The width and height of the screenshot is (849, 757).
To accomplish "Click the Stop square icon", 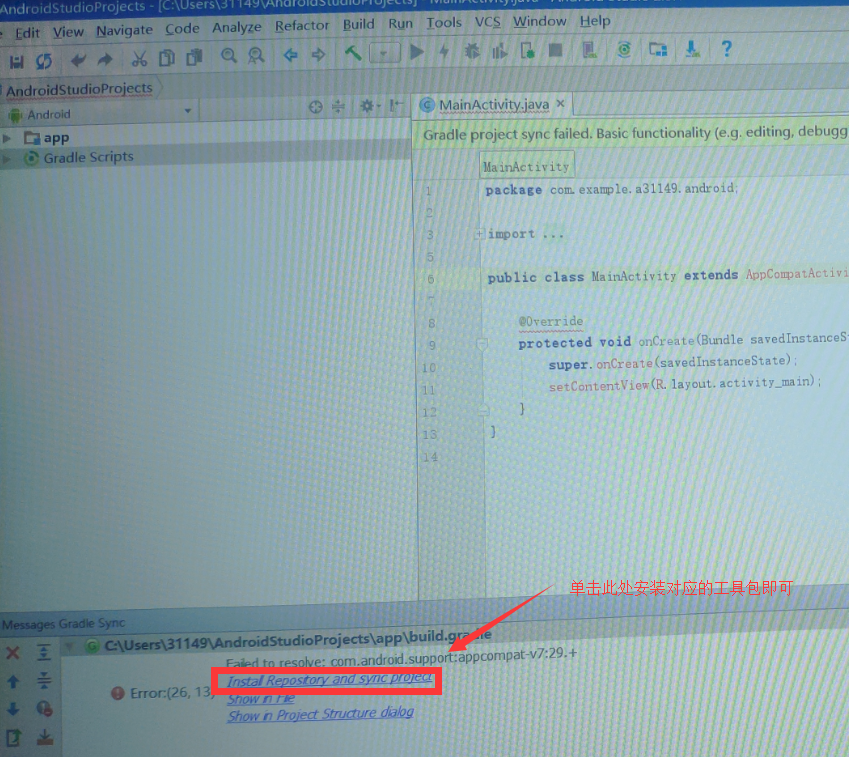I will pos(555,50).
